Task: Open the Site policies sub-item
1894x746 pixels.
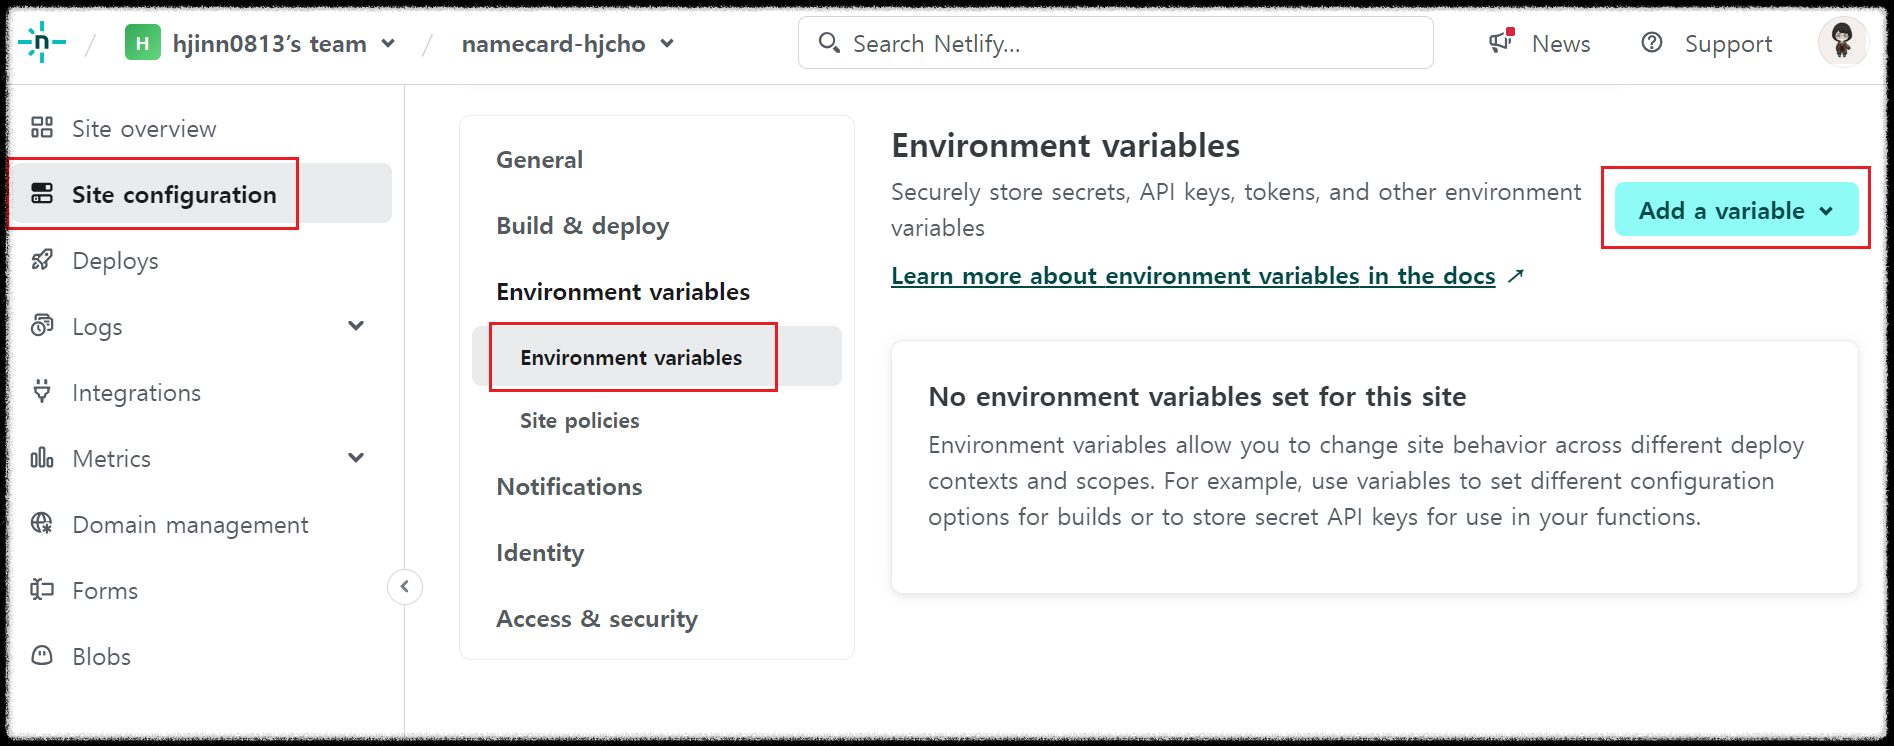Action: click(x=579, y=421)
